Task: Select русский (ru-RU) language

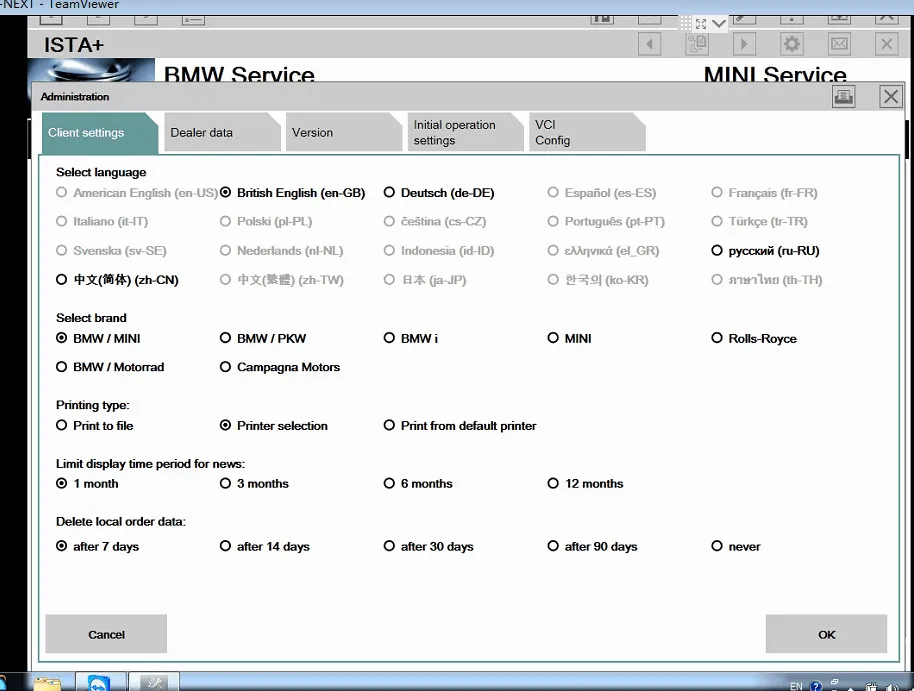Action: [x=765, y=251]
